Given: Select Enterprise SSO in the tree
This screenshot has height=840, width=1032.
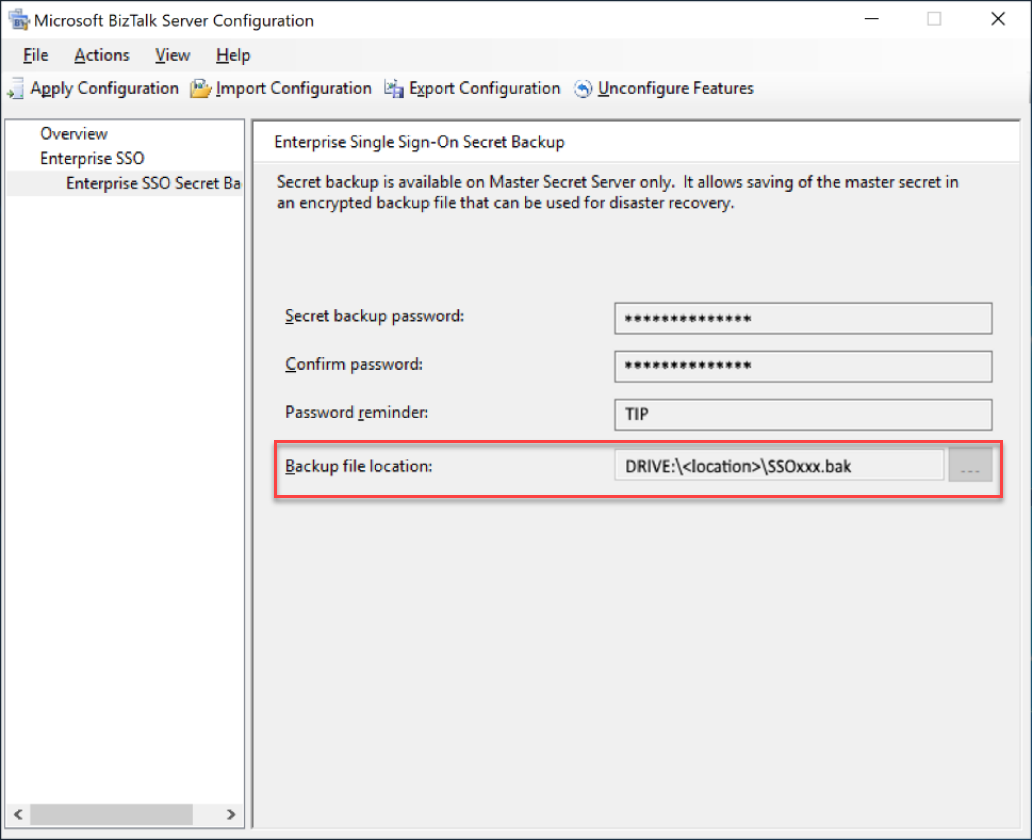Looking at the screenshot, I should coord(92,159).
